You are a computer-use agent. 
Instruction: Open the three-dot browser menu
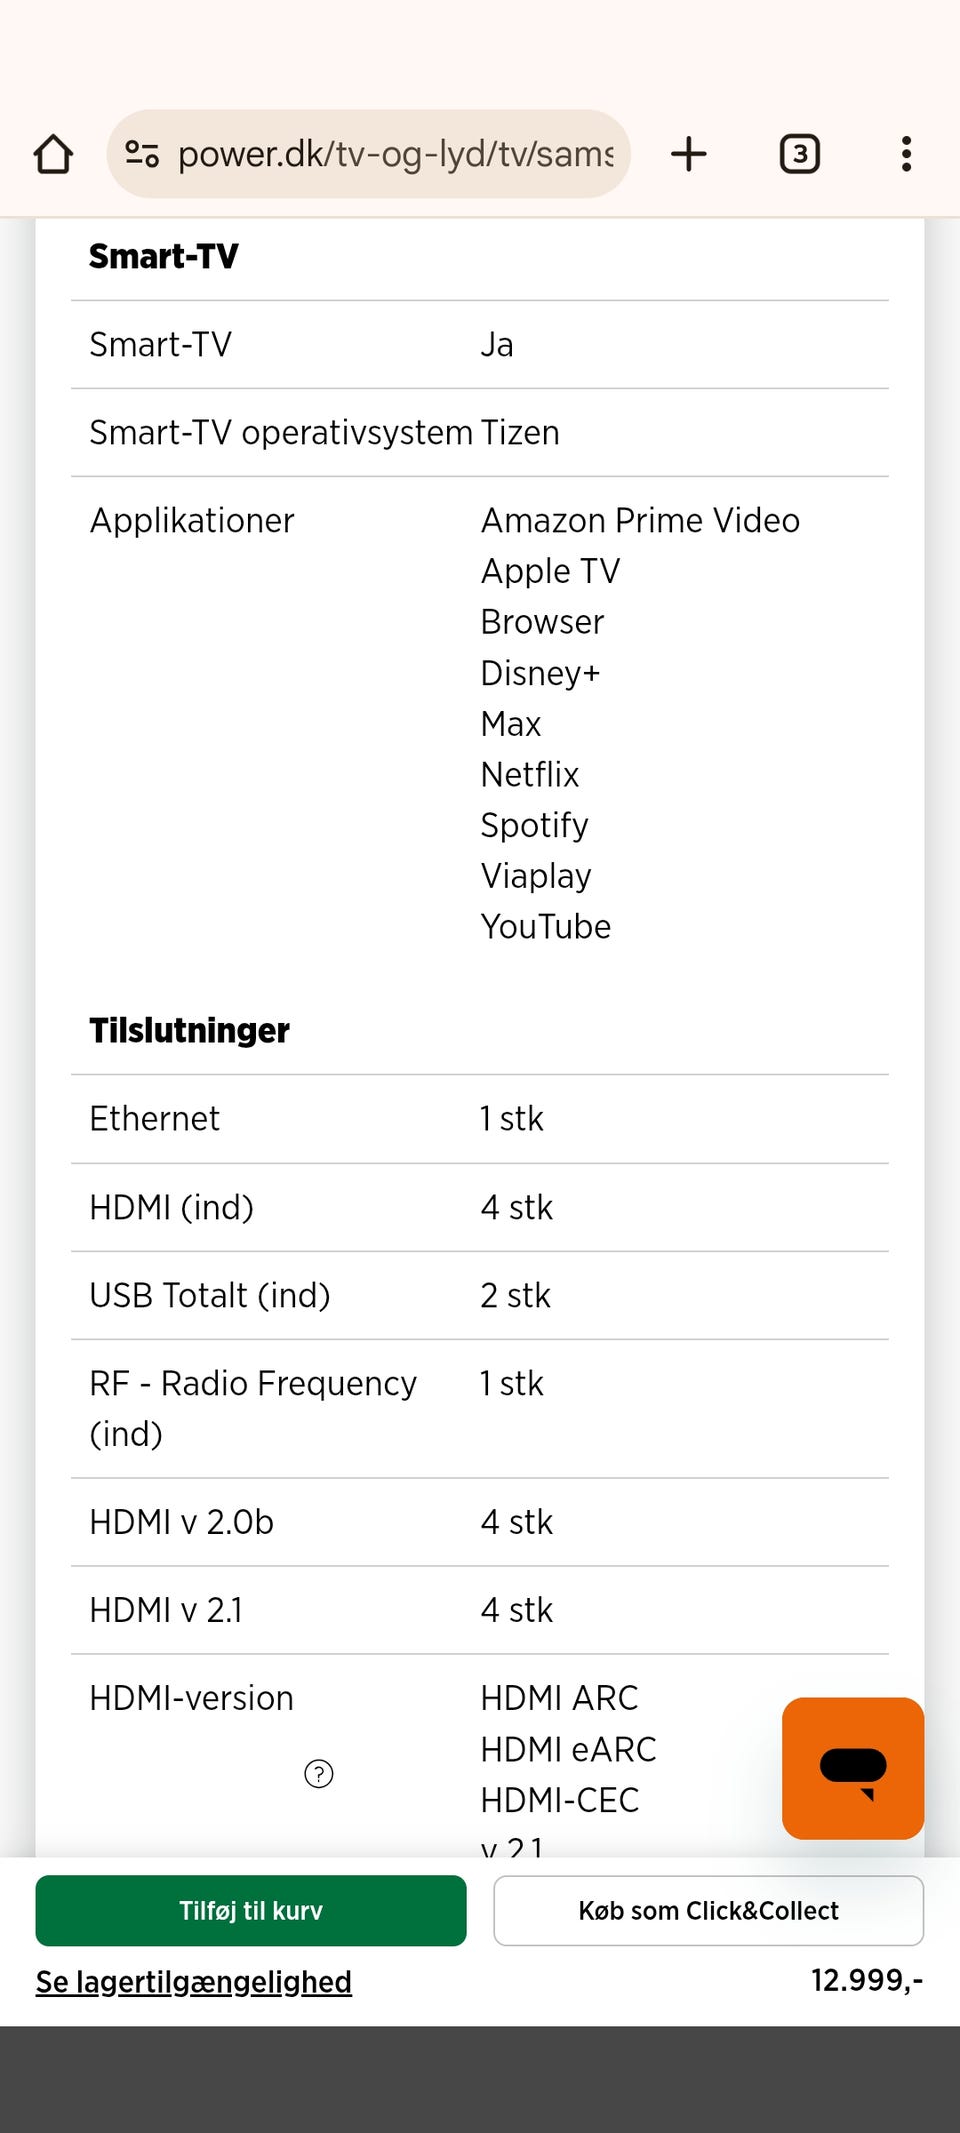point(906,154)
